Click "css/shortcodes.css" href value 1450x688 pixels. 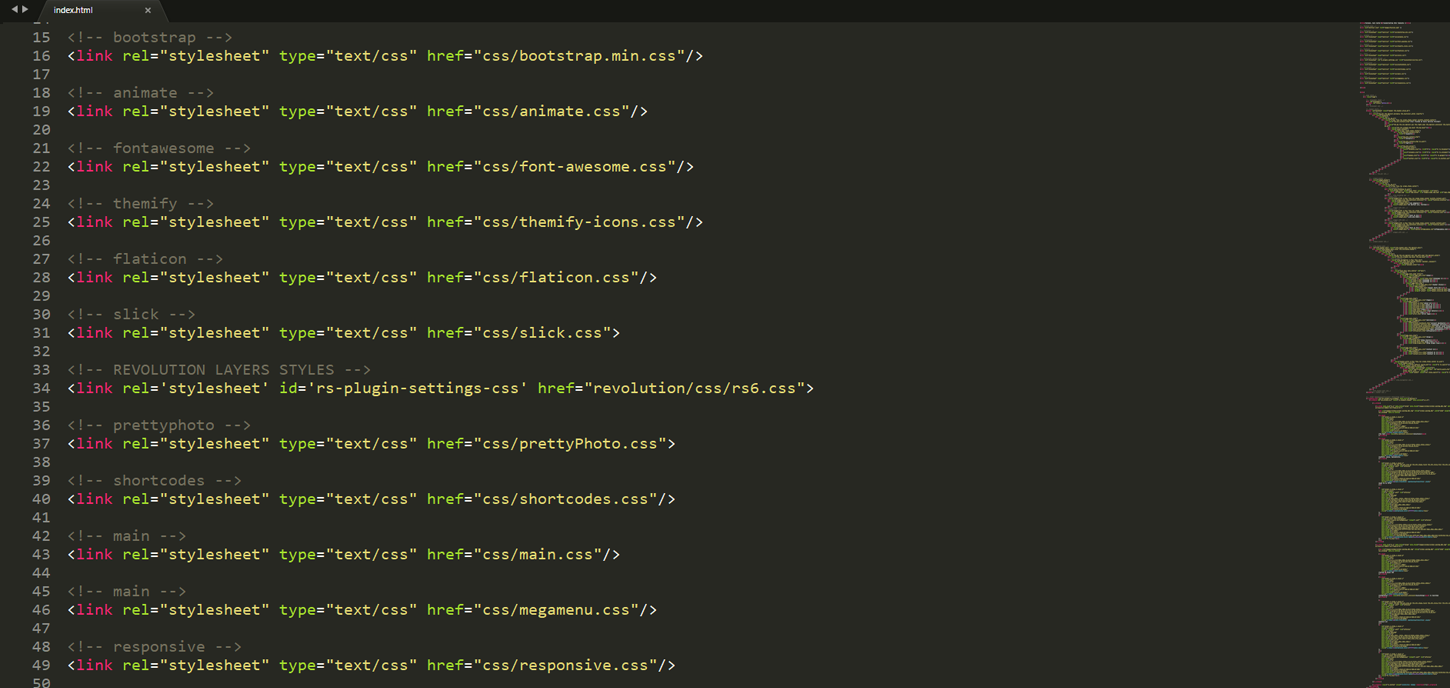pos(566,499)
